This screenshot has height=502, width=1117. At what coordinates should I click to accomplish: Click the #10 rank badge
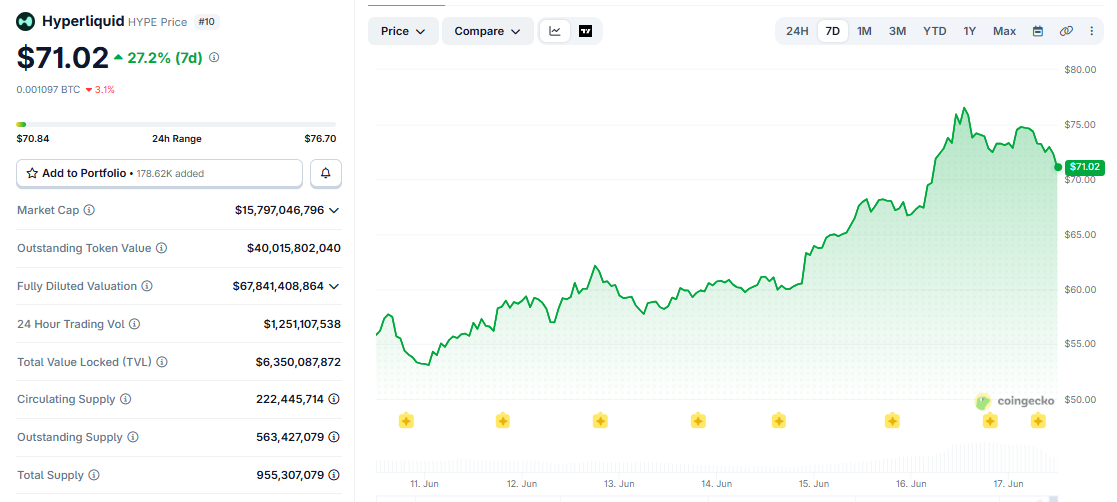click(207, 22)
